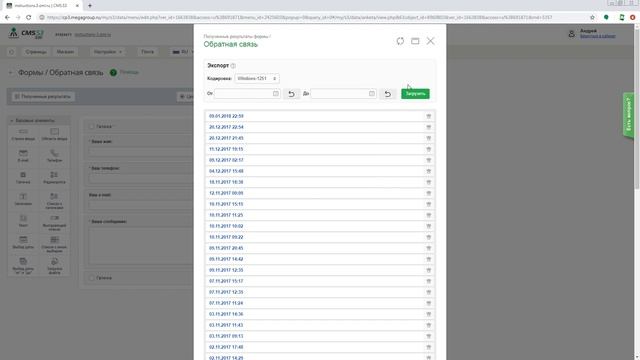Open the calendar for the До date
This screenshot has height=360, width=640.
click(371, 93)
